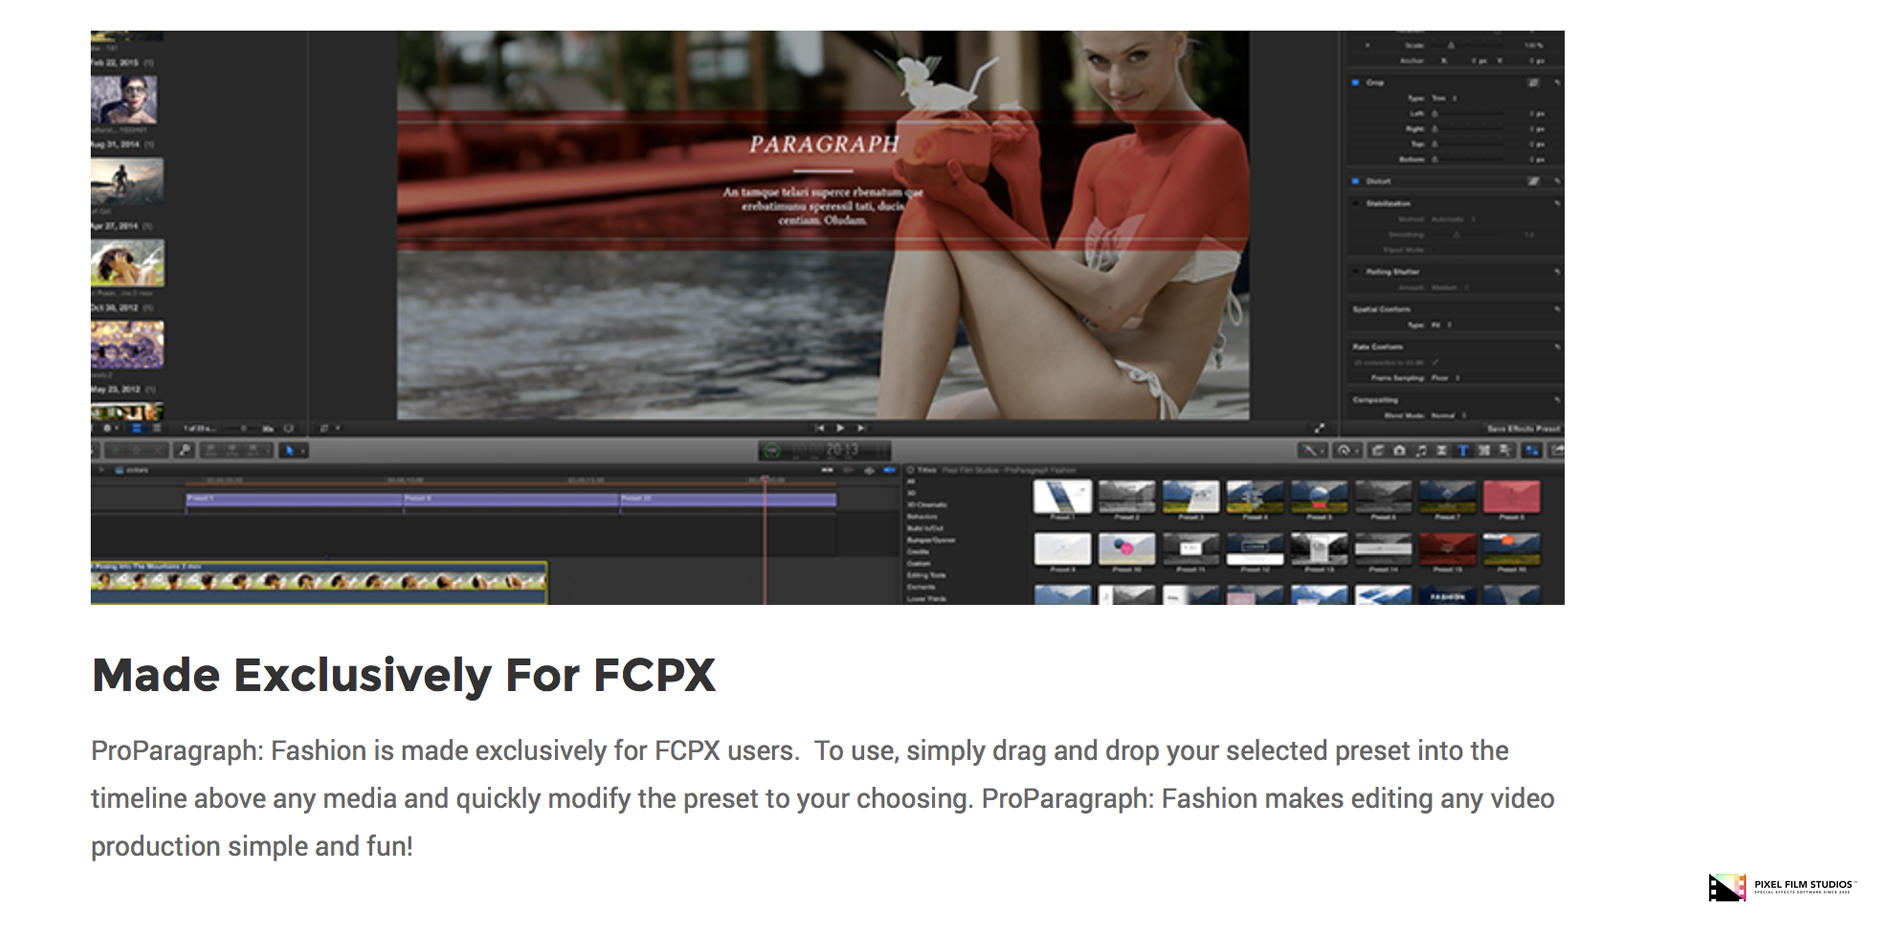Select the Credits titles category

(x=918, y=551)
